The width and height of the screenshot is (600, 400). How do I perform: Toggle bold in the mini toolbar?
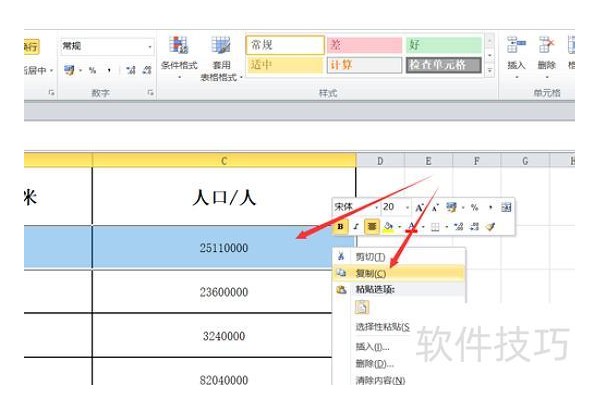coord(340,227)
